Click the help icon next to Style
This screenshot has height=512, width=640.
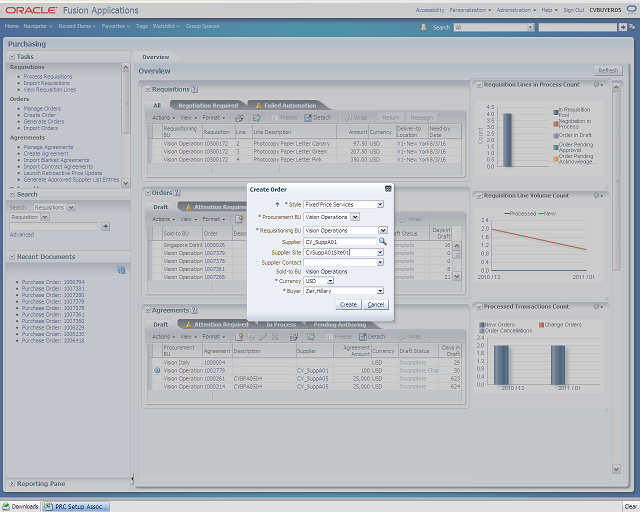278,205
